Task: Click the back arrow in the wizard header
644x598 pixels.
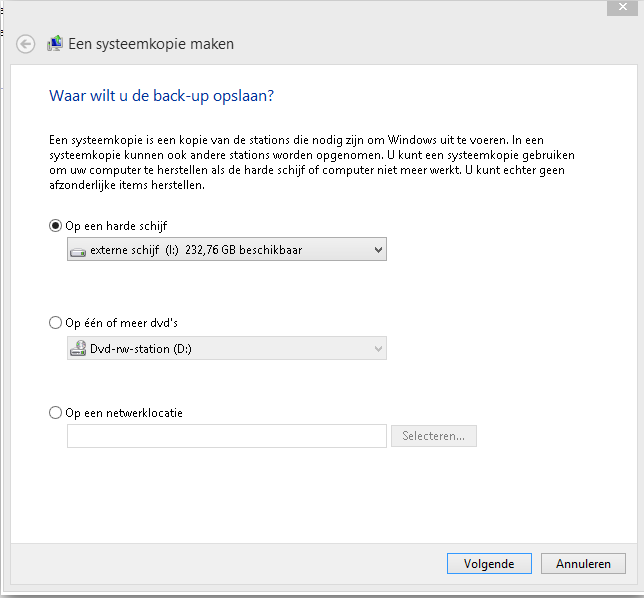Action: [26, 44]
